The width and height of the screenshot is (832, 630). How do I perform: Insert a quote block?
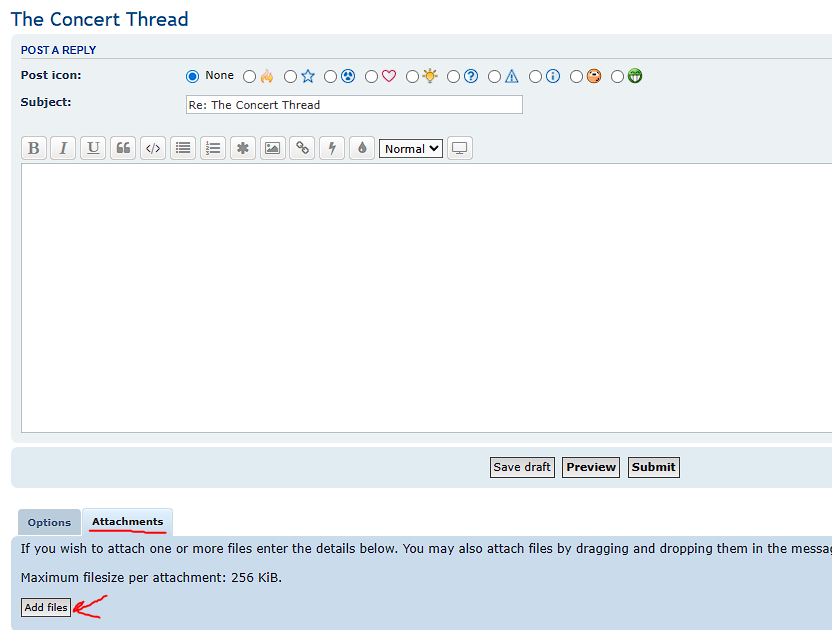pos(123,148)
